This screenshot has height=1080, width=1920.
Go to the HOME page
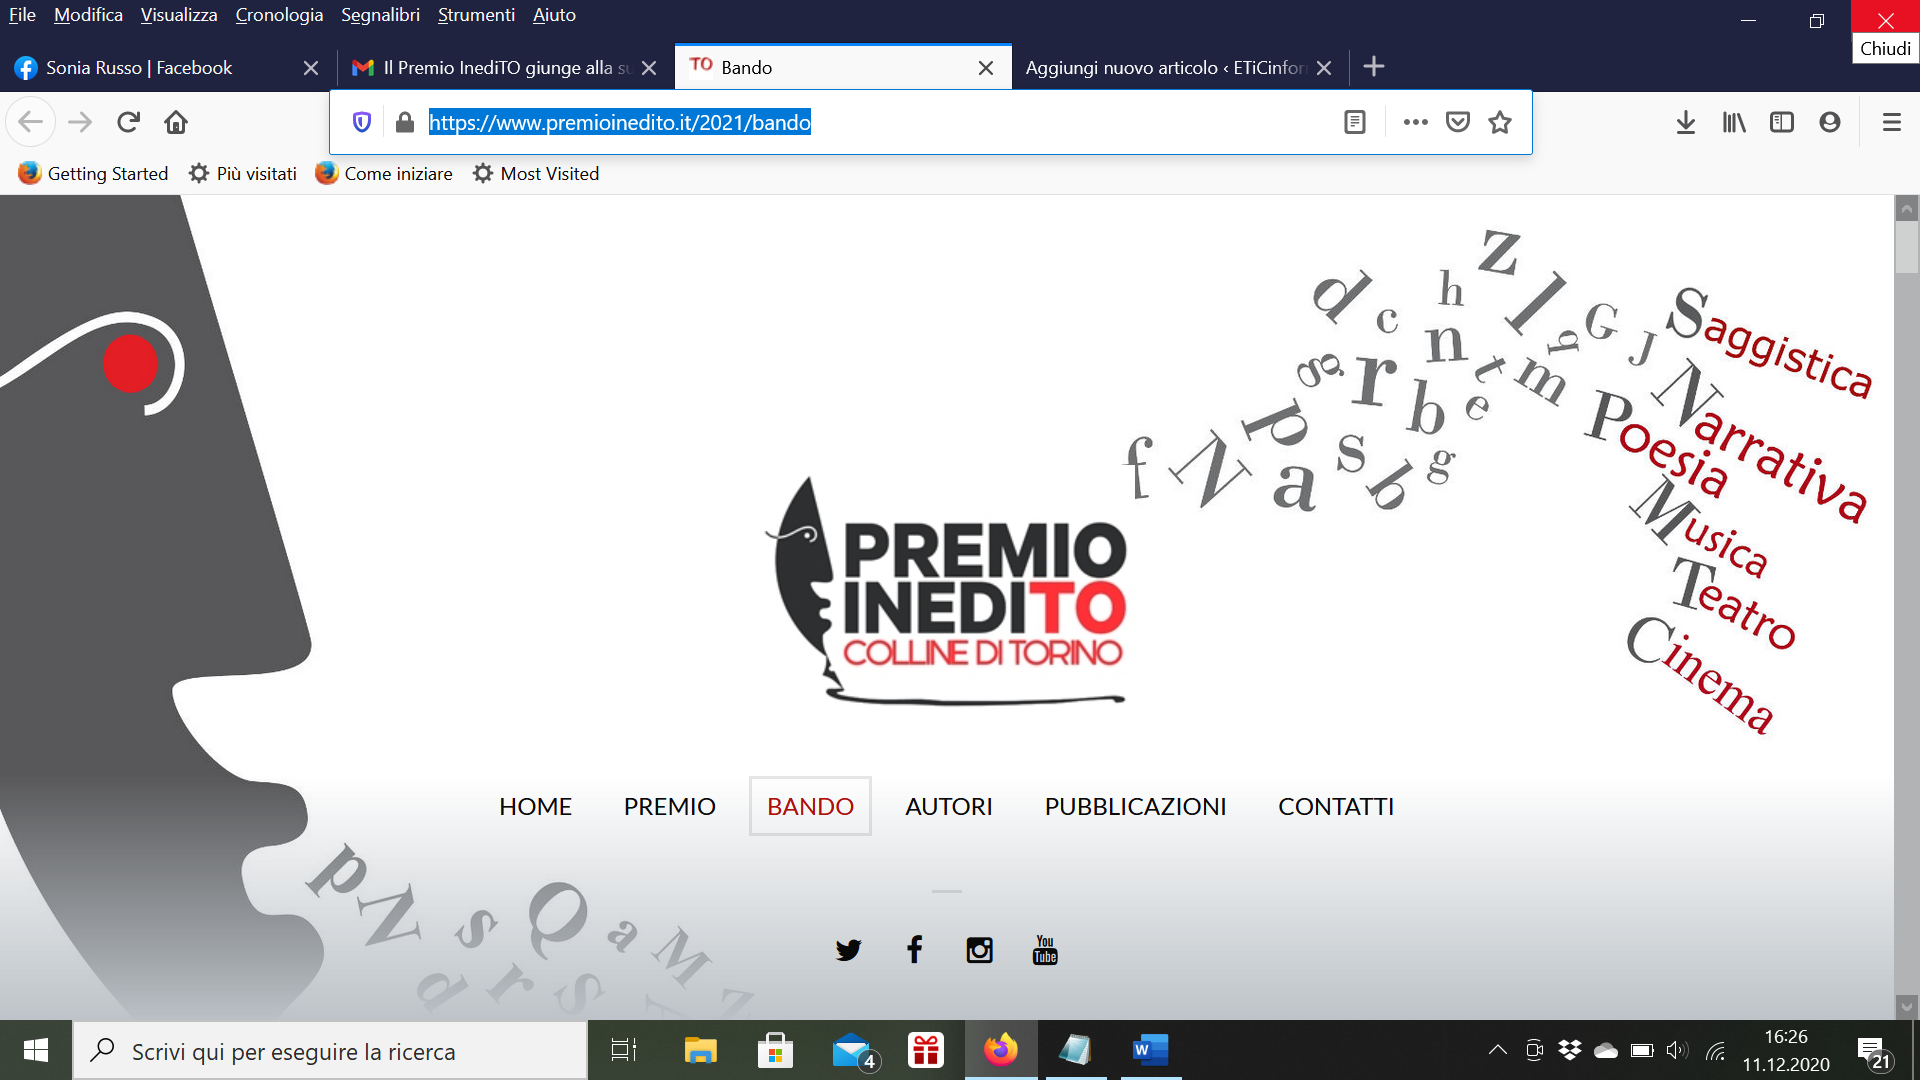click(535, 806)
